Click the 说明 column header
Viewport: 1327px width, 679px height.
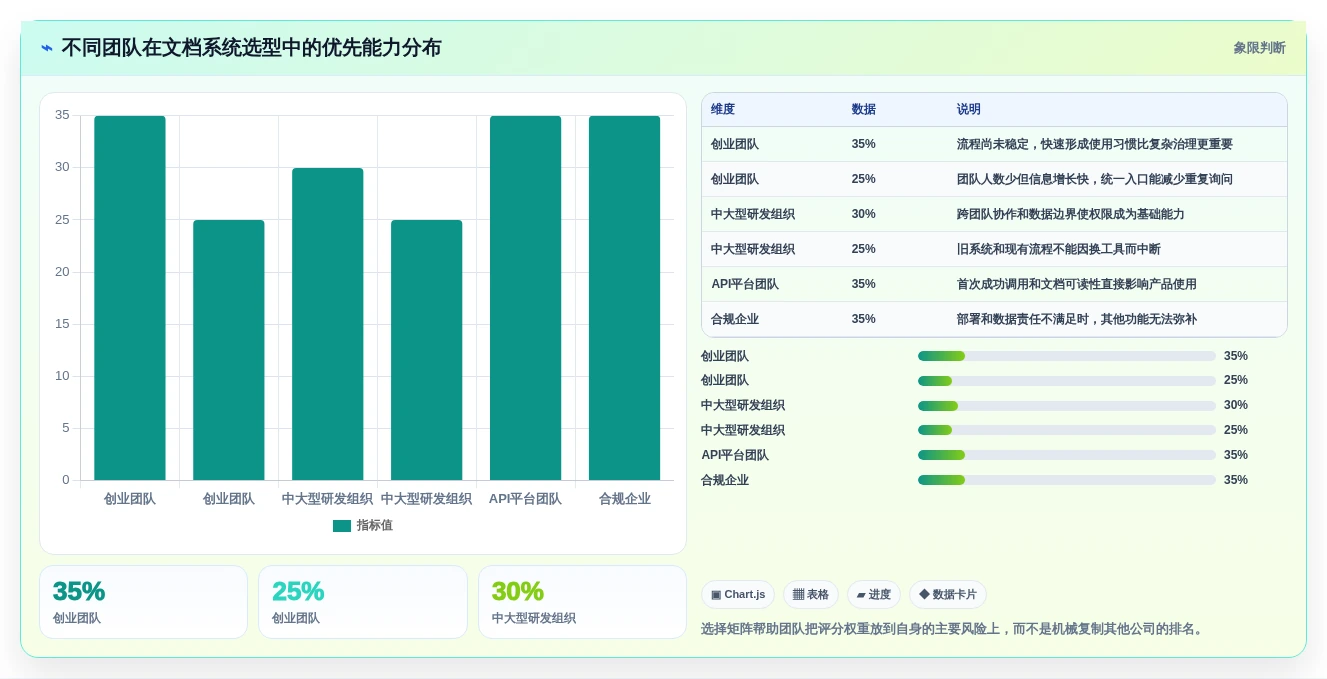point(969,110)
